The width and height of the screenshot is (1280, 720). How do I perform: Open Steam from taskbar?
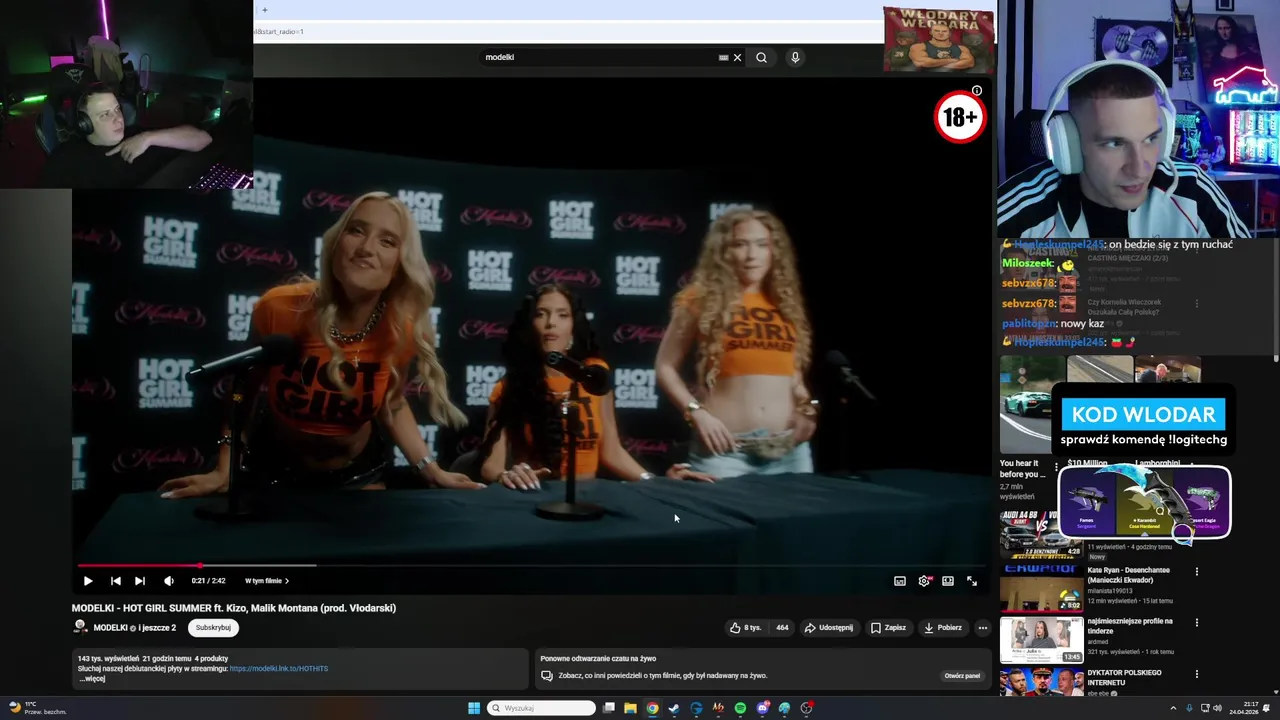coord(674,708)
